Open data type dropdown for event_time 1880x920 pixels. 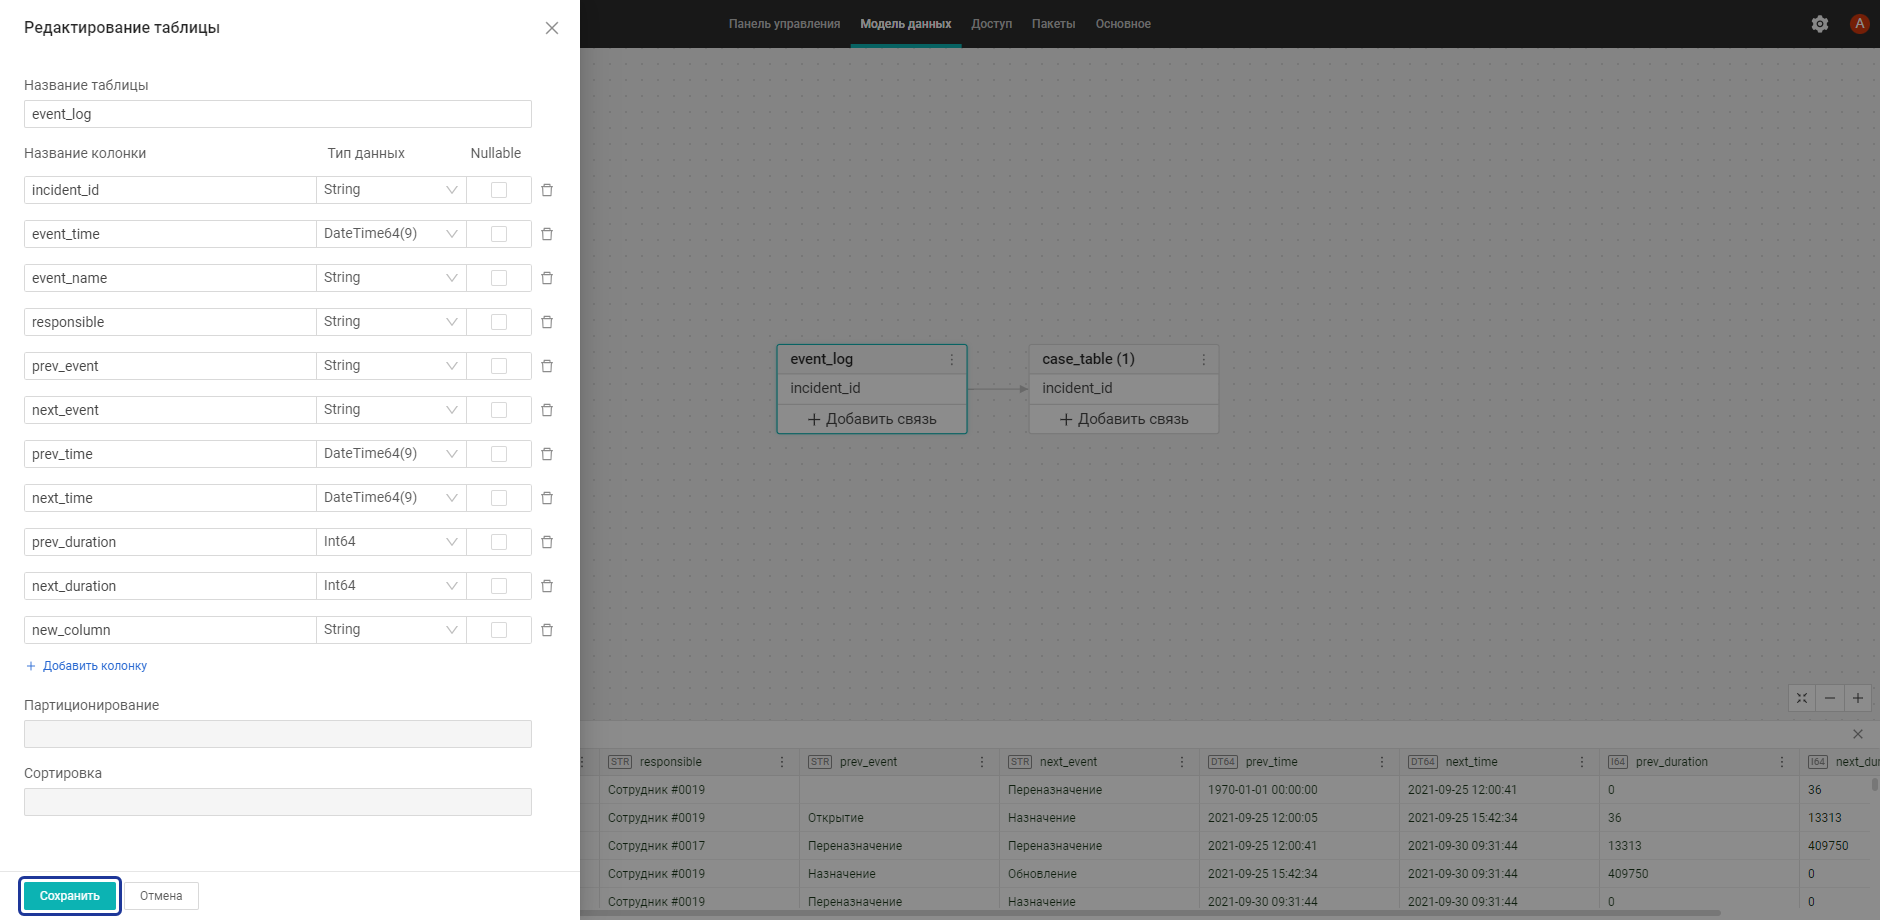[x=391, y=234]
